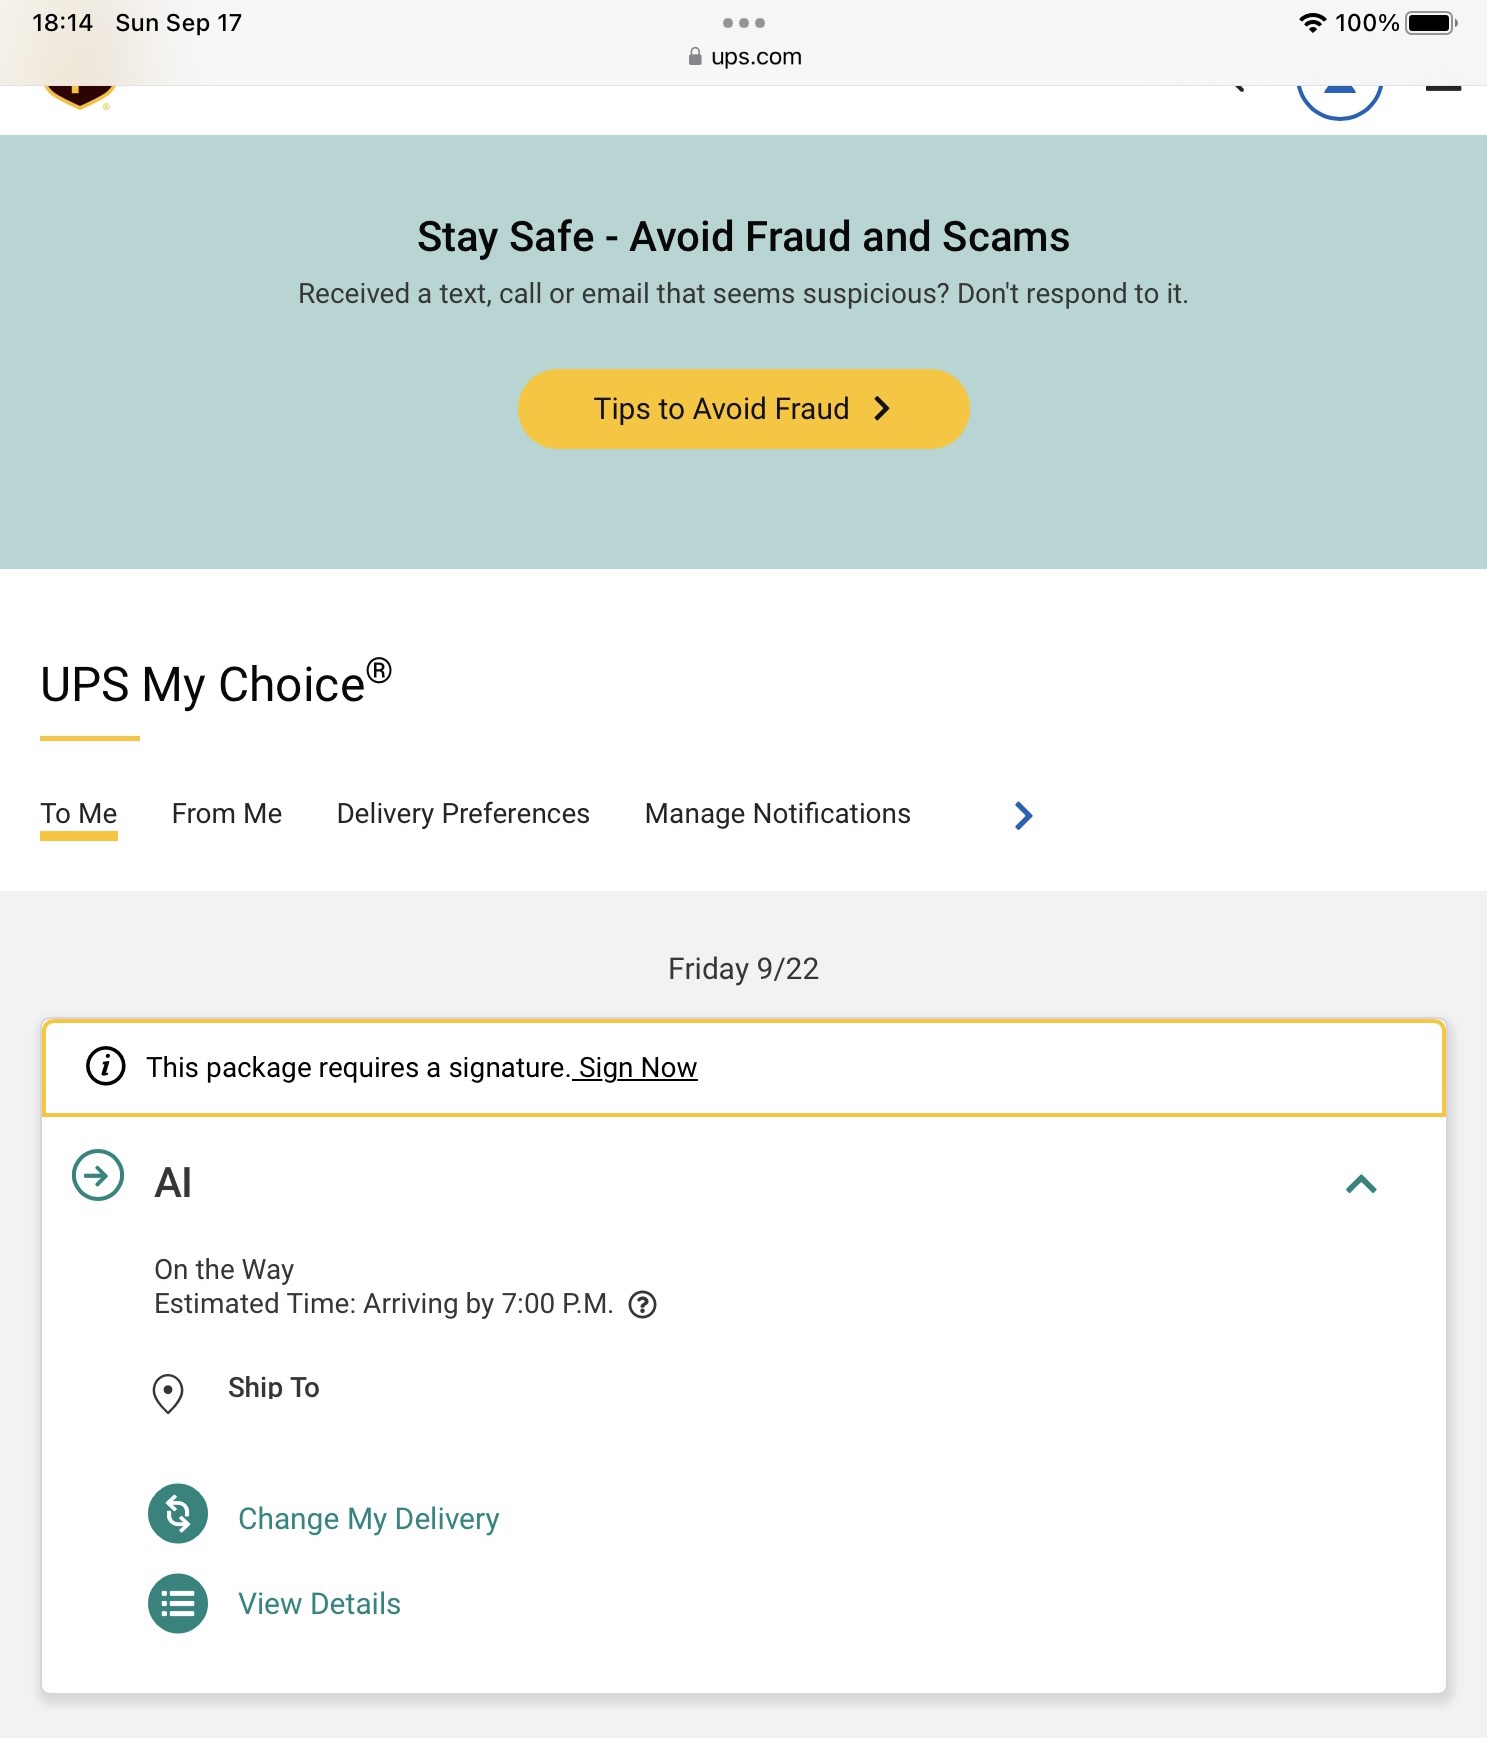
Task: Open the hamburger menu
Action: [1442, 90]
